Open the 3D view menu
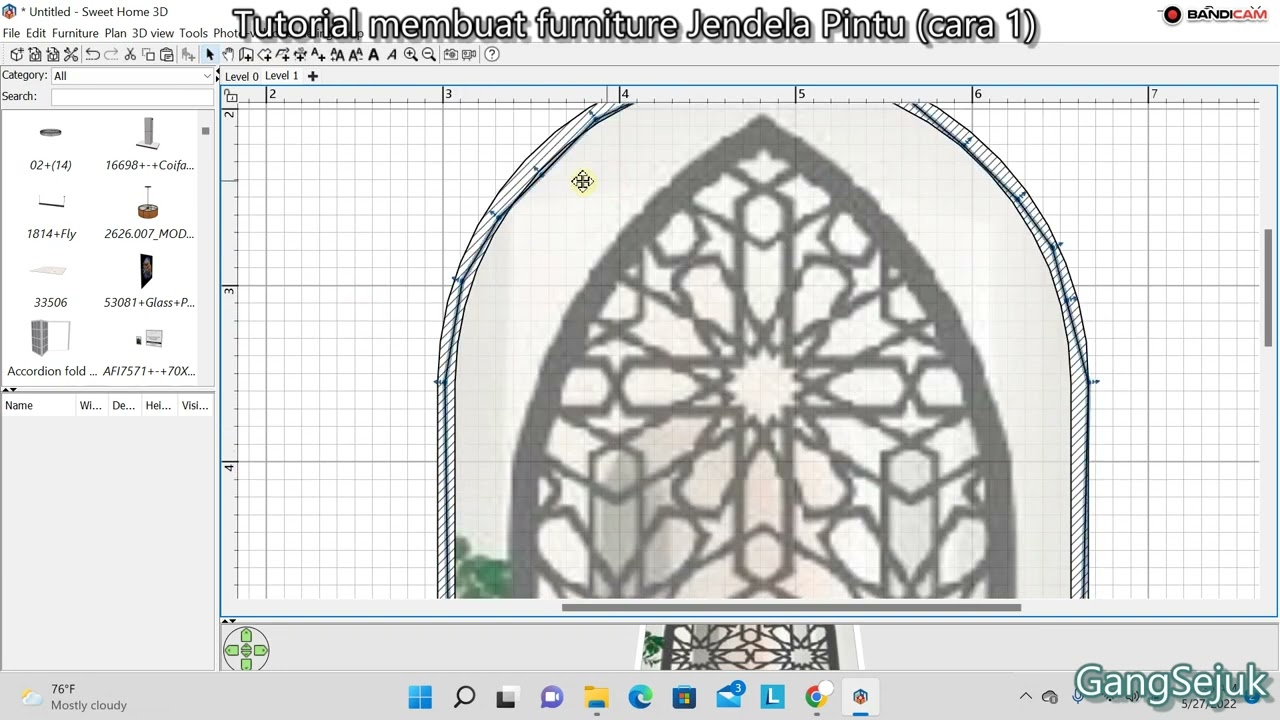 153,33
